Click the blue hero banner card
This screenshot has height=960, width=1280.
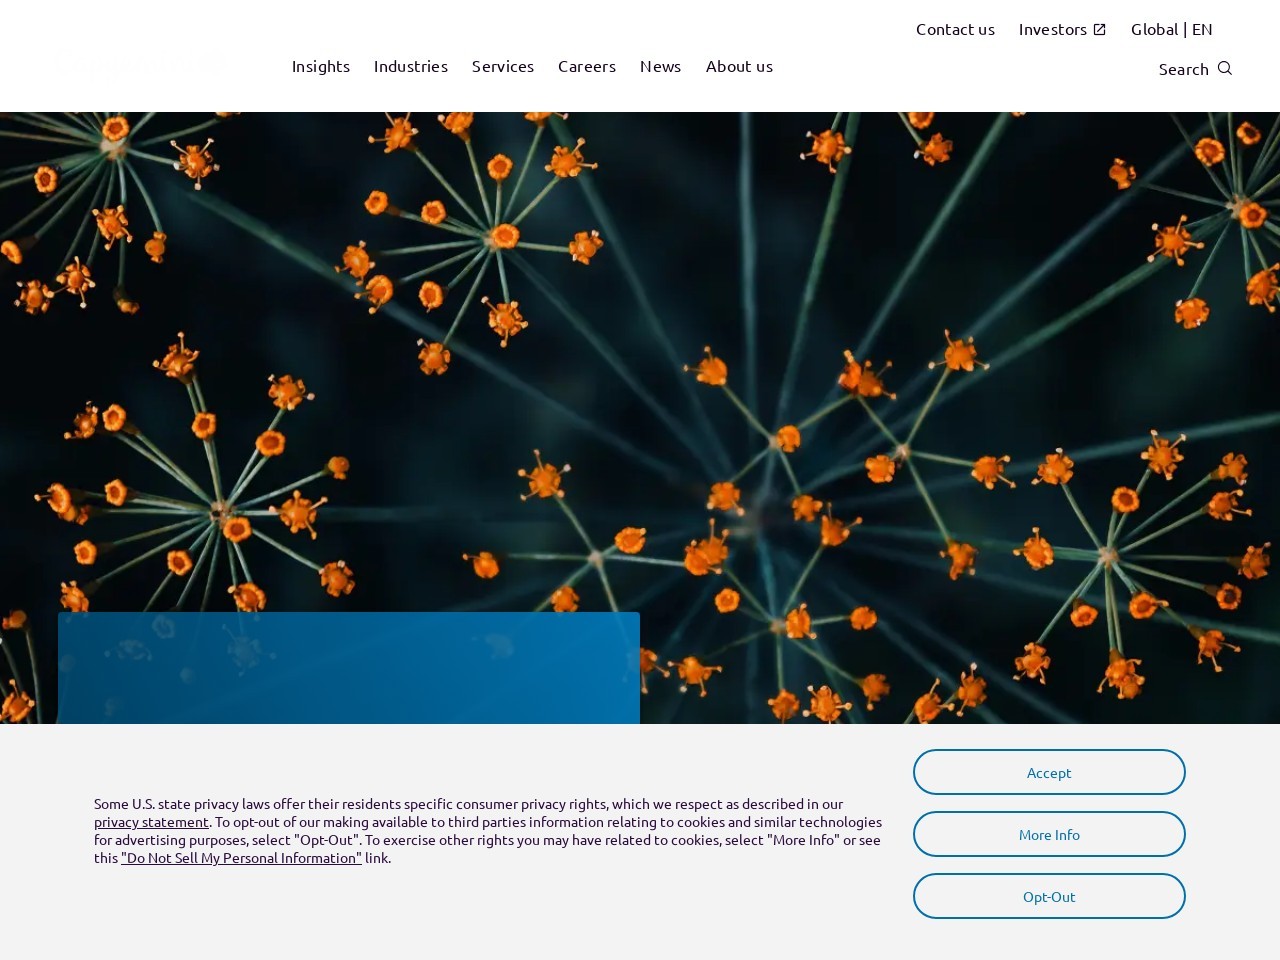pyautogui.click(x=349, y=668)
